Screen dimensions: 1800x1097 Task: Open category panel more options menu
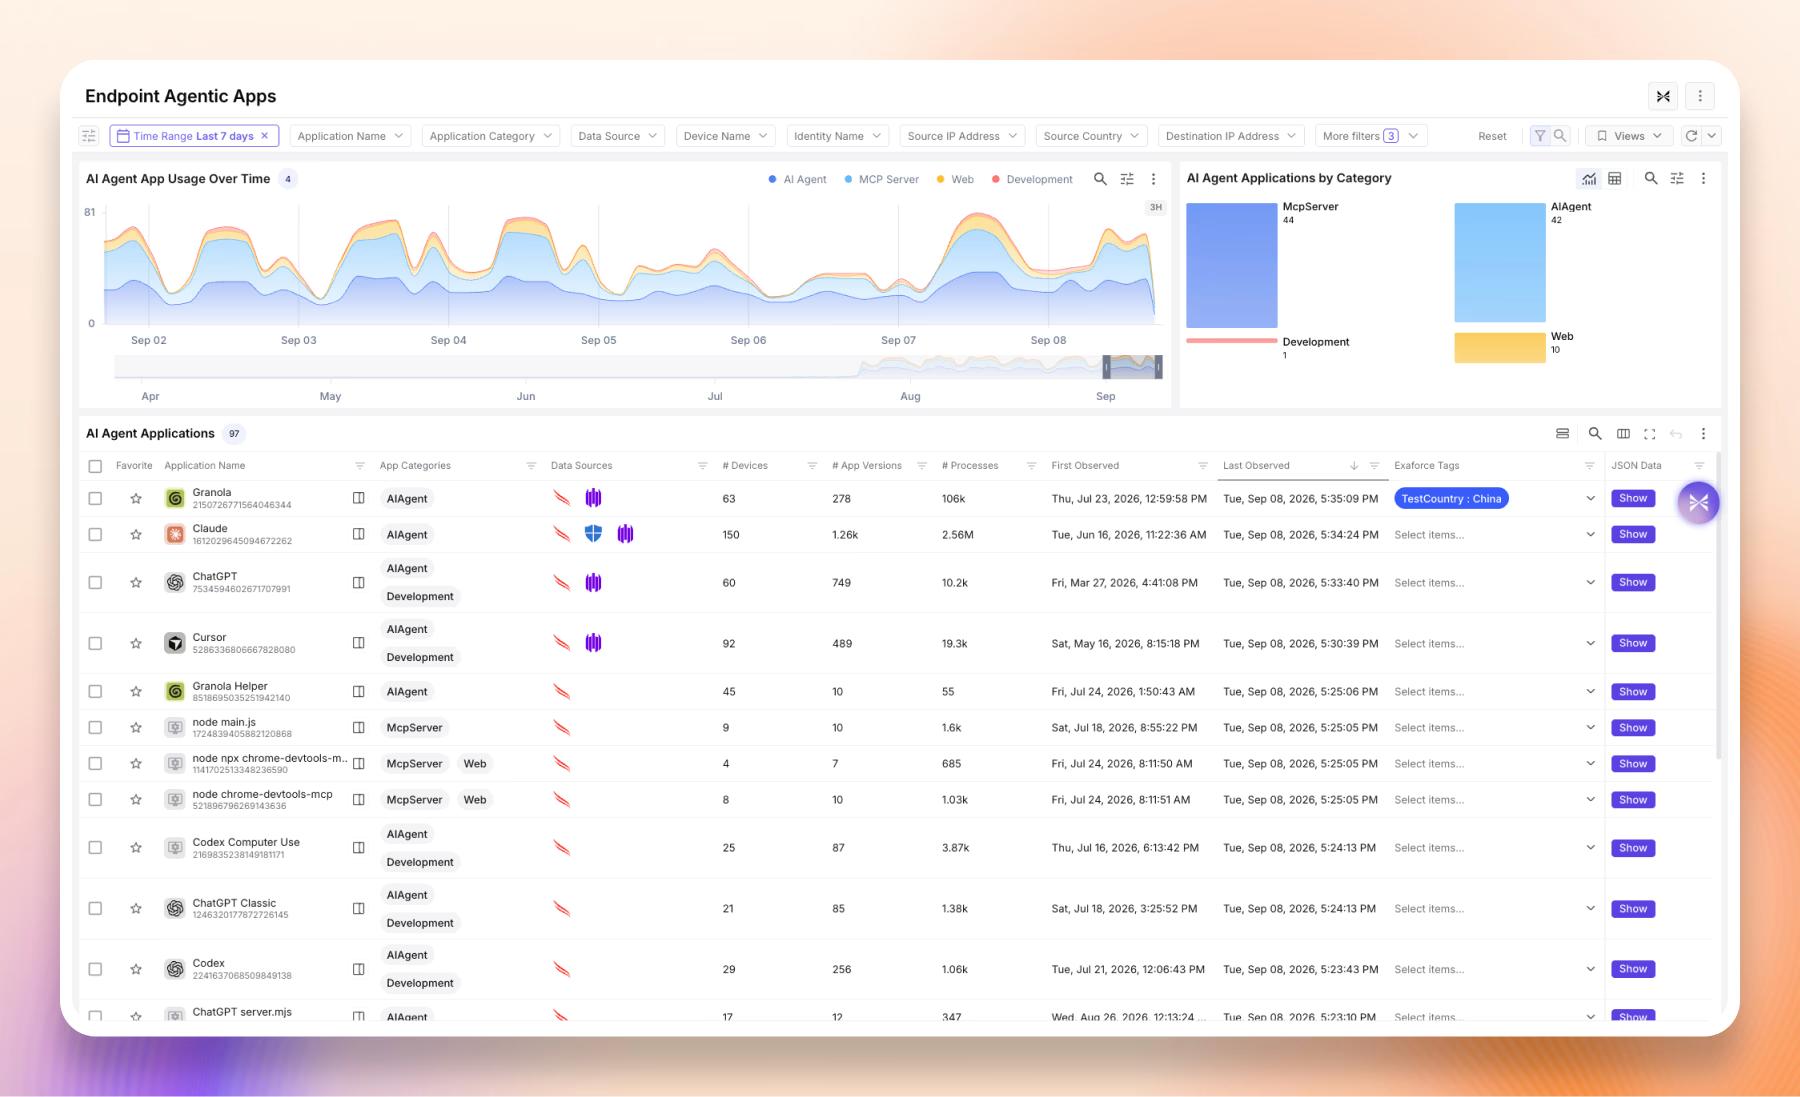[1703, 178]
